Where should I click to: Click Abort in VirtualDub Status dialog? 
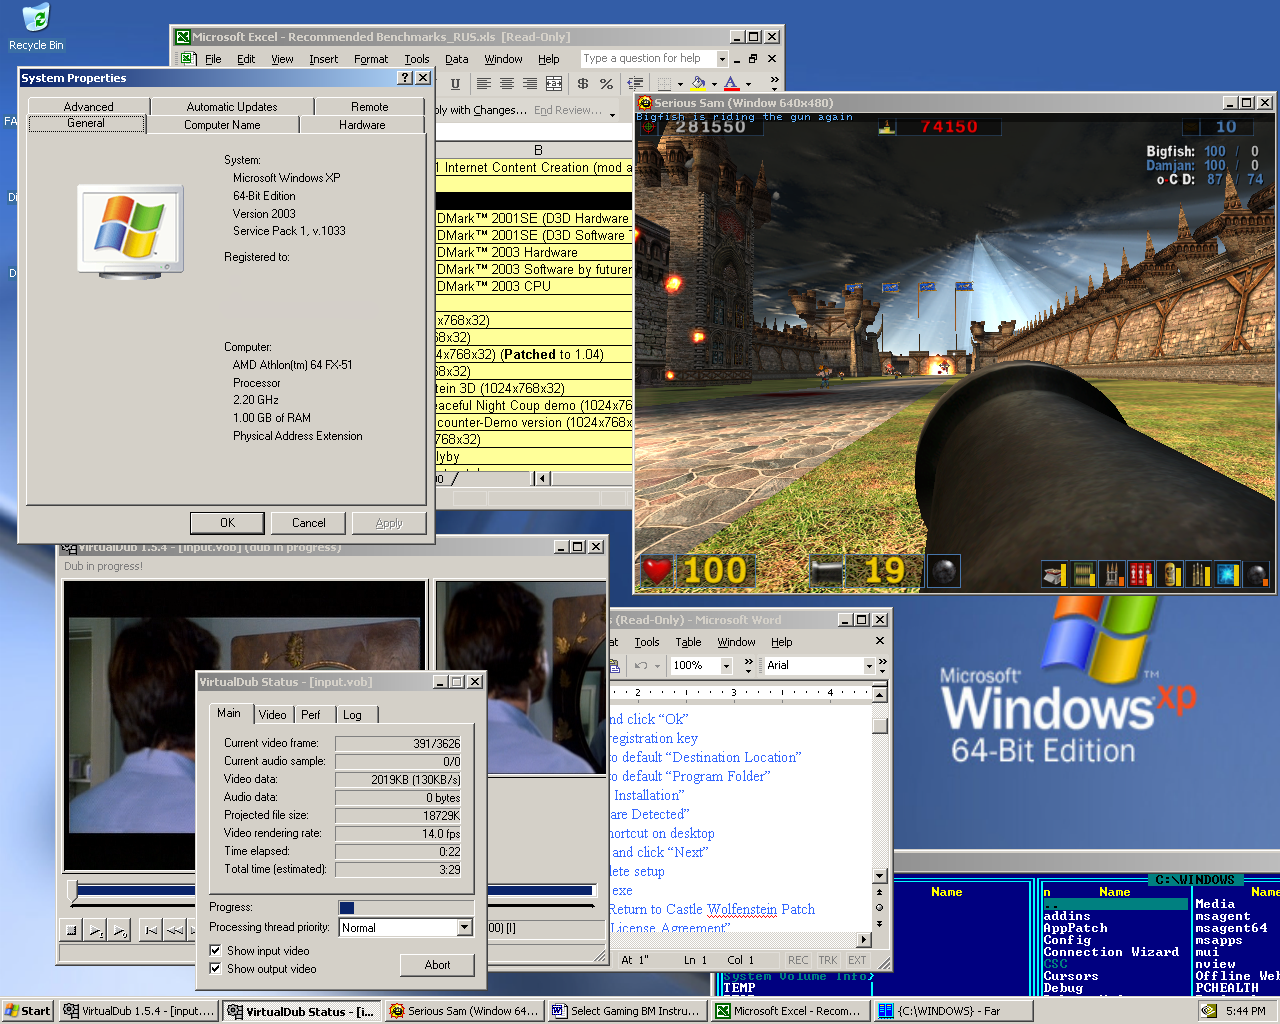pyautogui.click(x=437, y=965)
